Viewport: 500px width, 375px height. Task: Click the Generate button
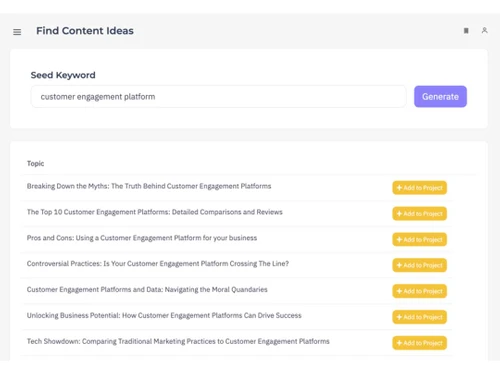440,97
